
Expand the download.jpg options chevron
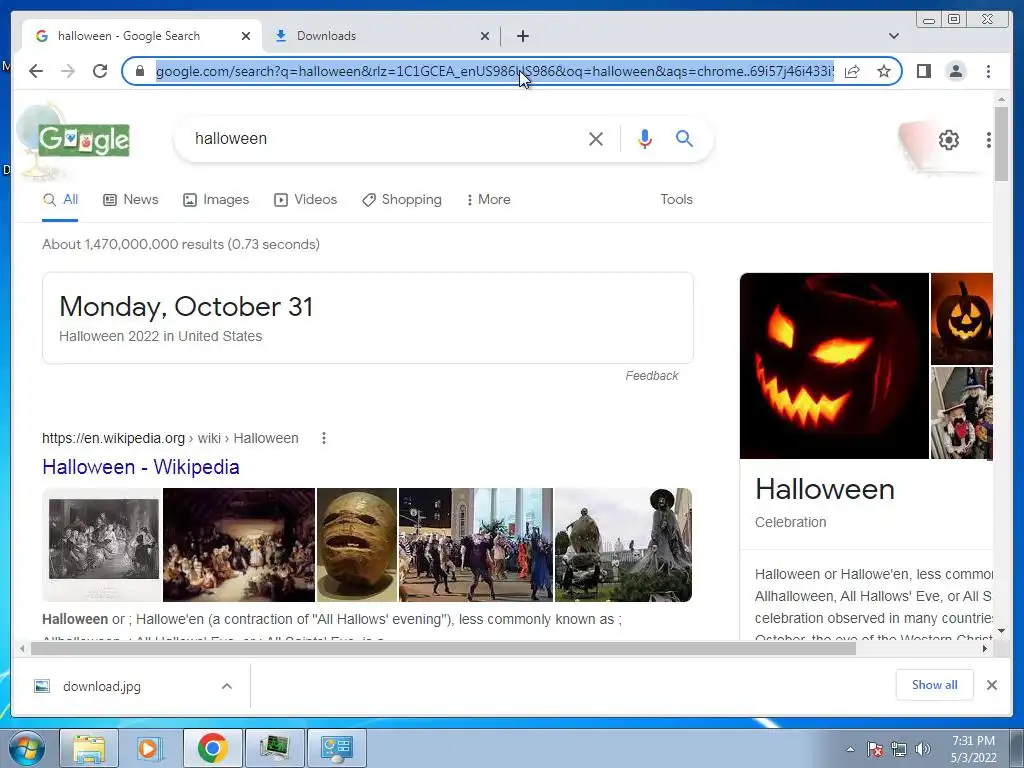(227, 686)
